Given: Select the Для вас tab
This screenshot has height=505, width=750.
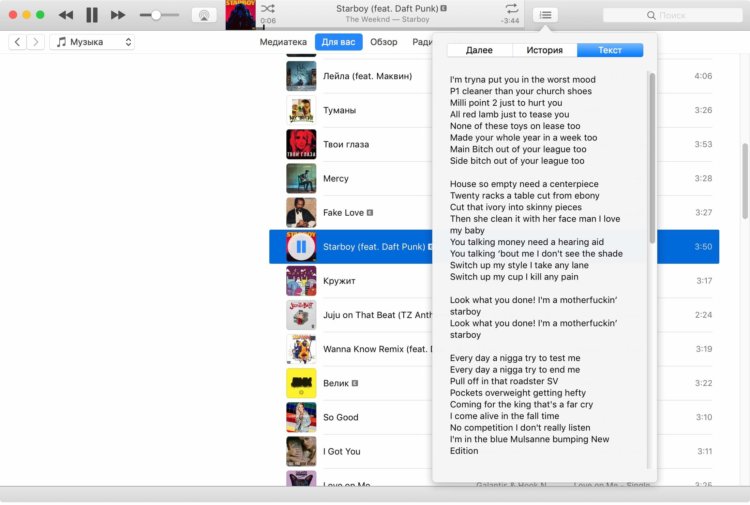Looking at the screenshot, I should (339, 42).
